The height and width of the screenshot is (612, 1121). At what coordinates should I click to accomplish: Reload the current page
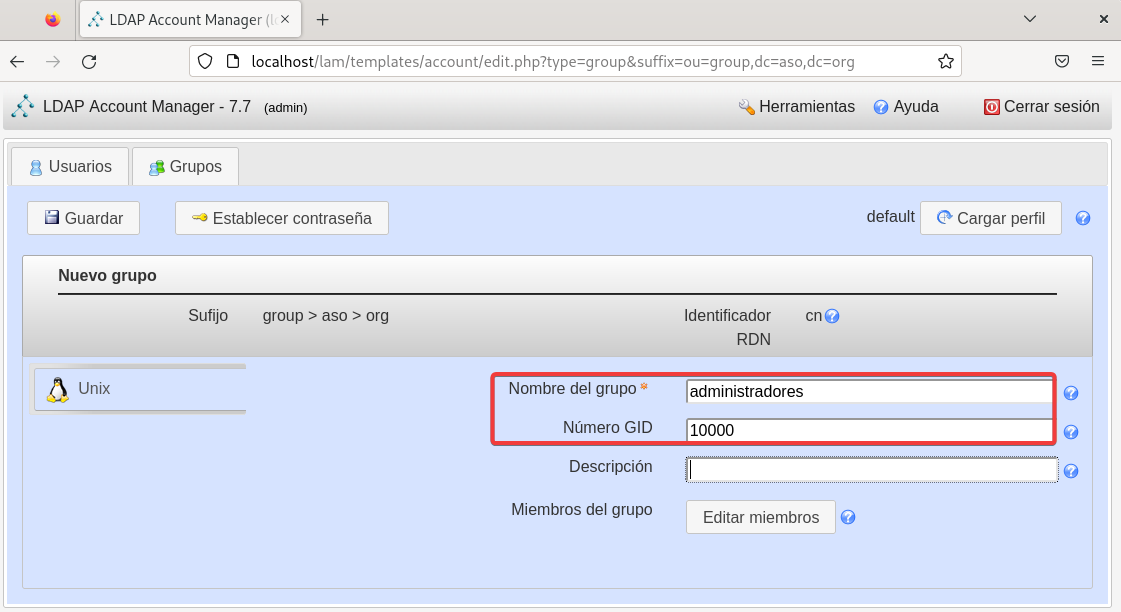tap(89, 61)
